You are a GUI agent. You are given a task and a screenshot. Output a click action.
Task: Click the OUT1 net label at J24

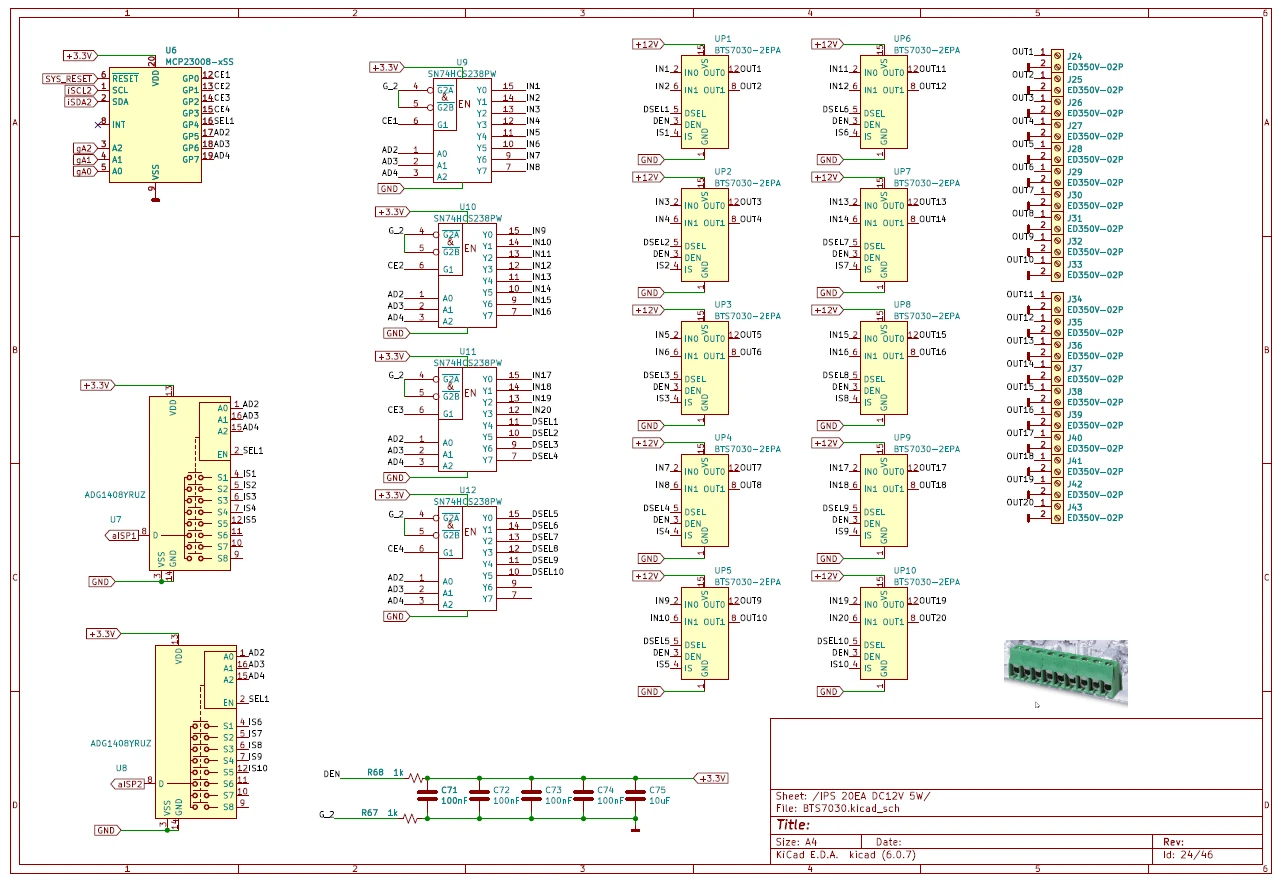tap(1022, 51)
